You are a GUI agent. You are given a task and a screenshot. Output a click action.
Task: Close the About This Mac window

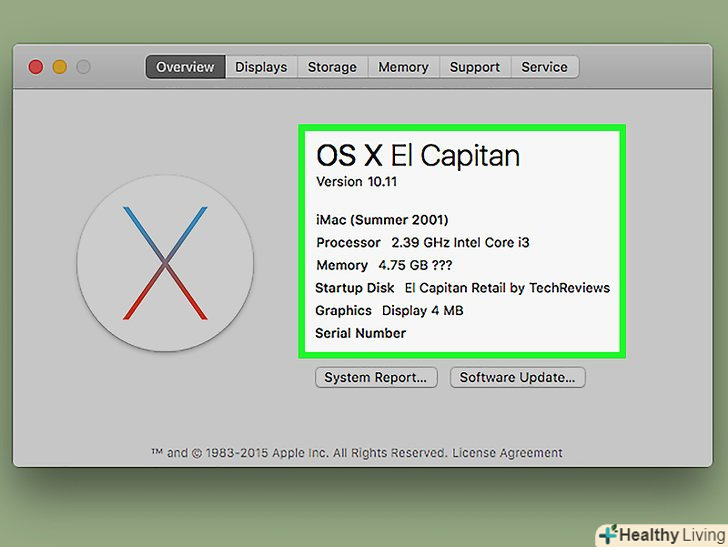[36, 67]
